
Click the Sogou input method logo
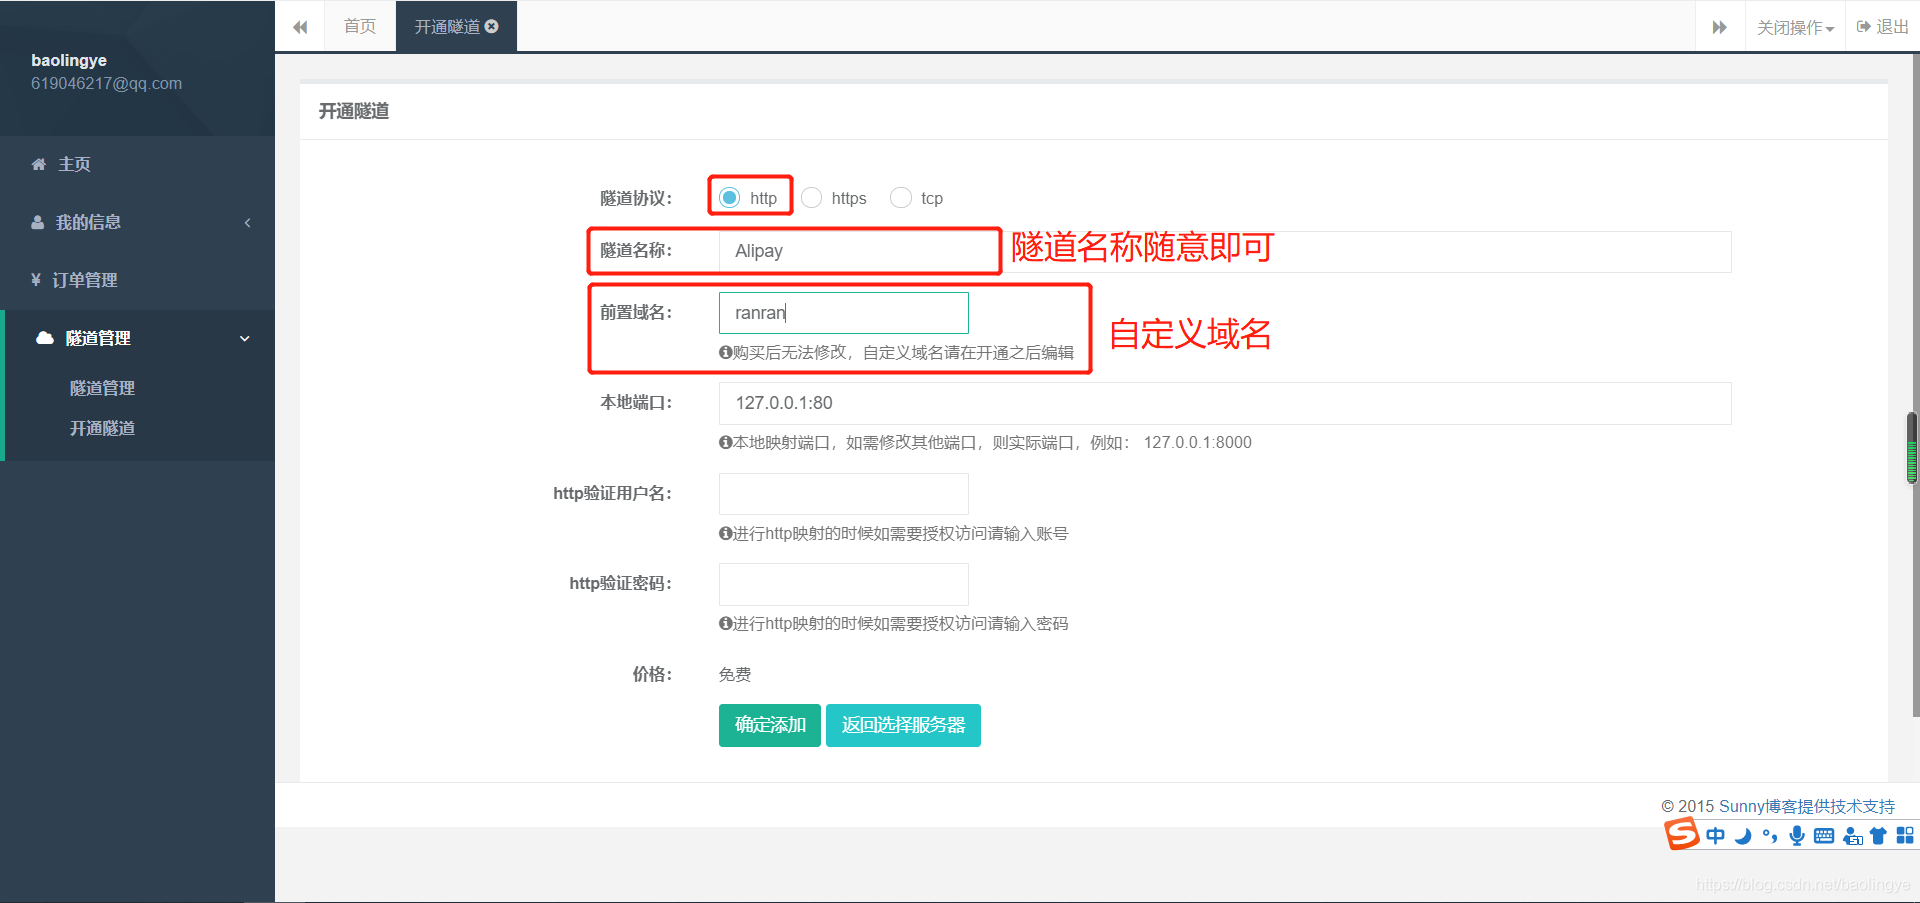point(1681,834)
